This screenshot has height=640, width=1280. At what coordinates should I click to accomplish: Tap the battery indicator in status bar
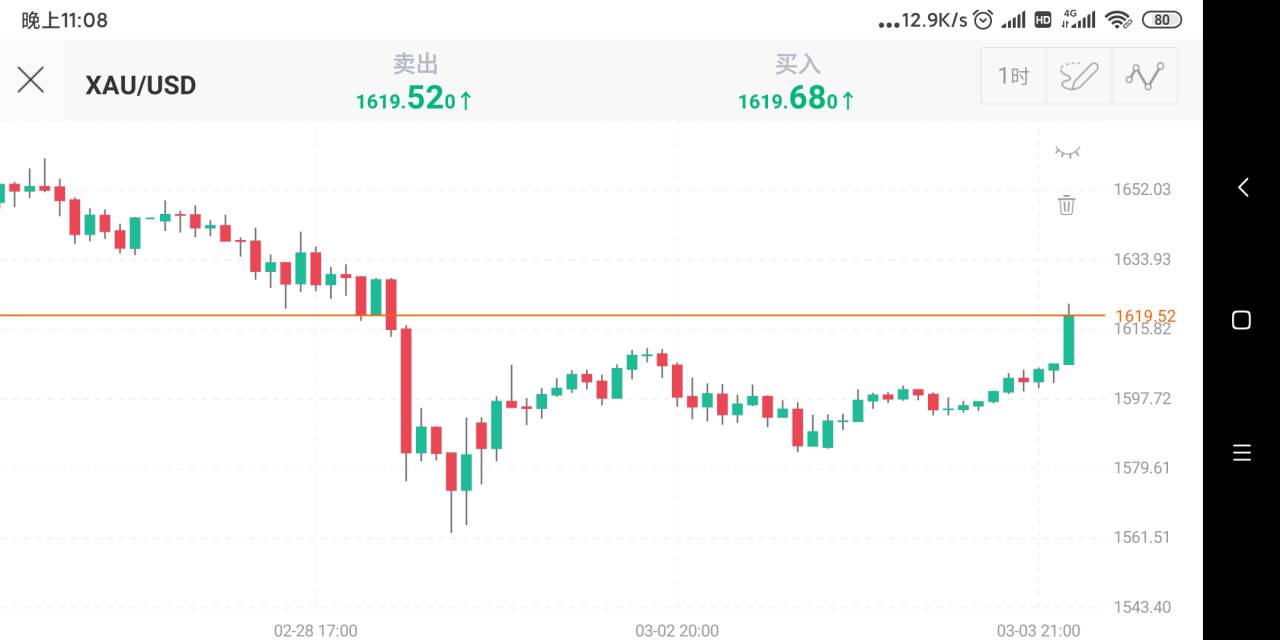point(1162,20)
